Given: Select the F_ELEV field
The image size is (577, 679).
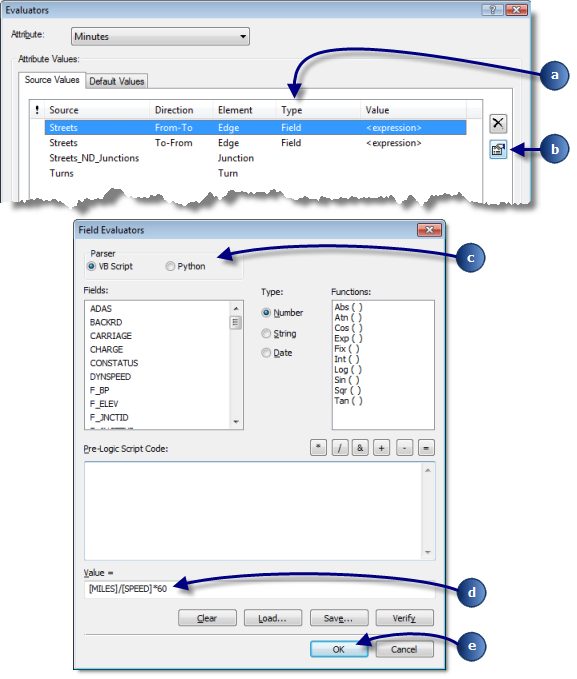Looking at the screenshot, I should tap(104, 404).
